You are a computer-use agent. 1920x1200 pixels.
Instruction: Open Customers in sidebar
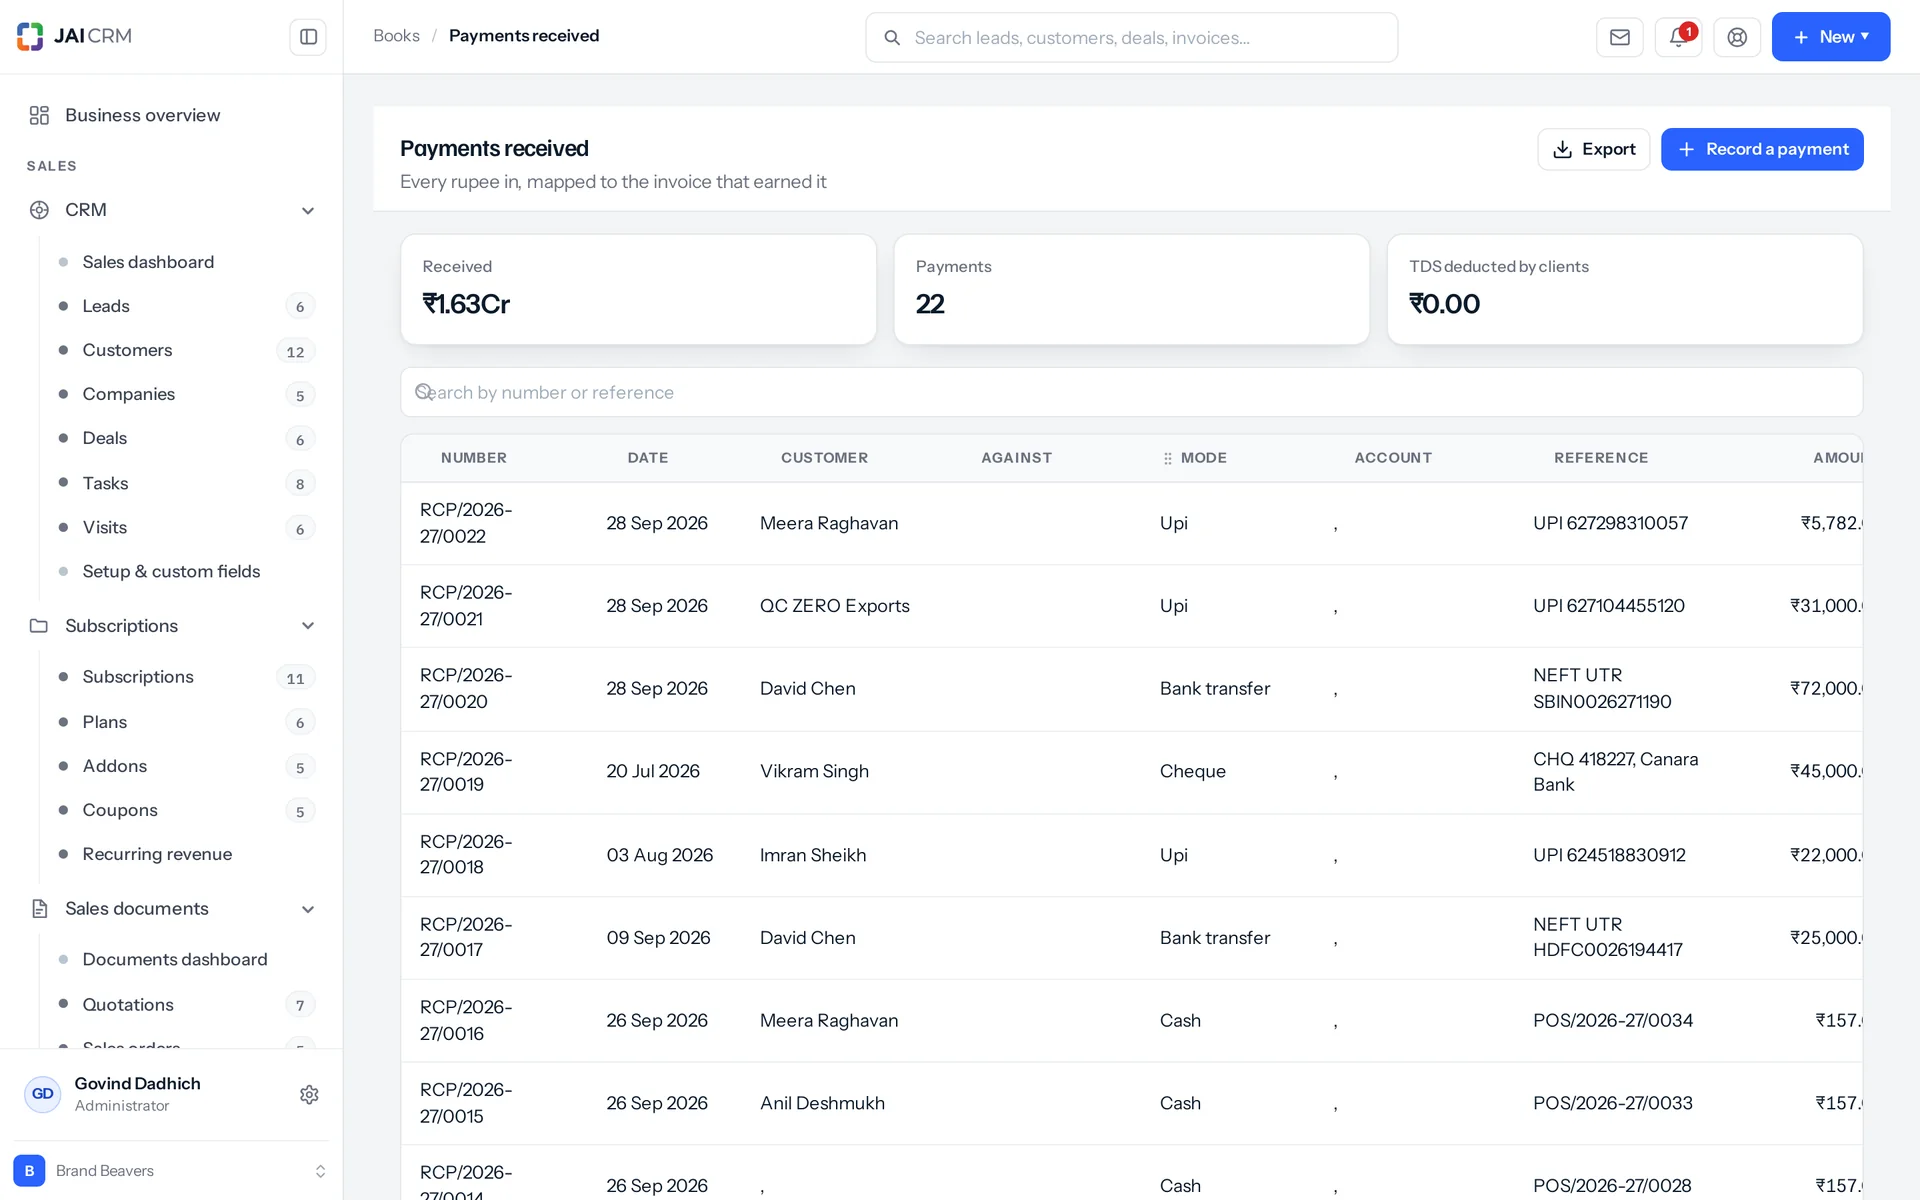click(127, 350)
